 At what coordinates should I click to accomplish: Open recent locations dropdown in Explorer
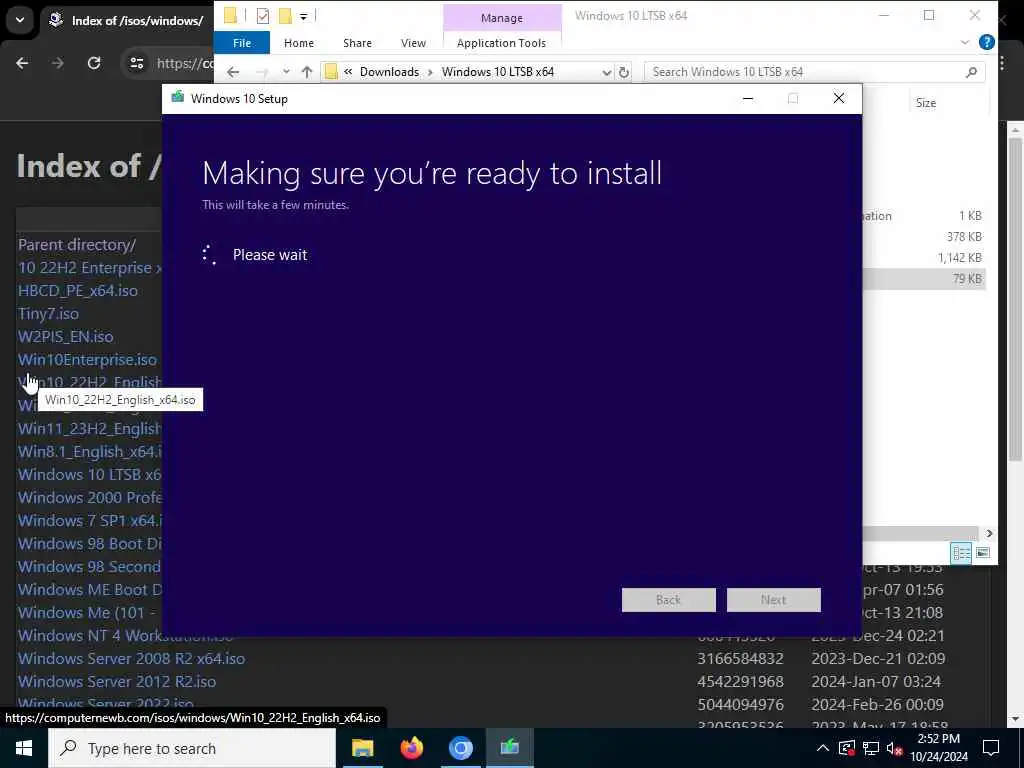(x=285, y=72)
